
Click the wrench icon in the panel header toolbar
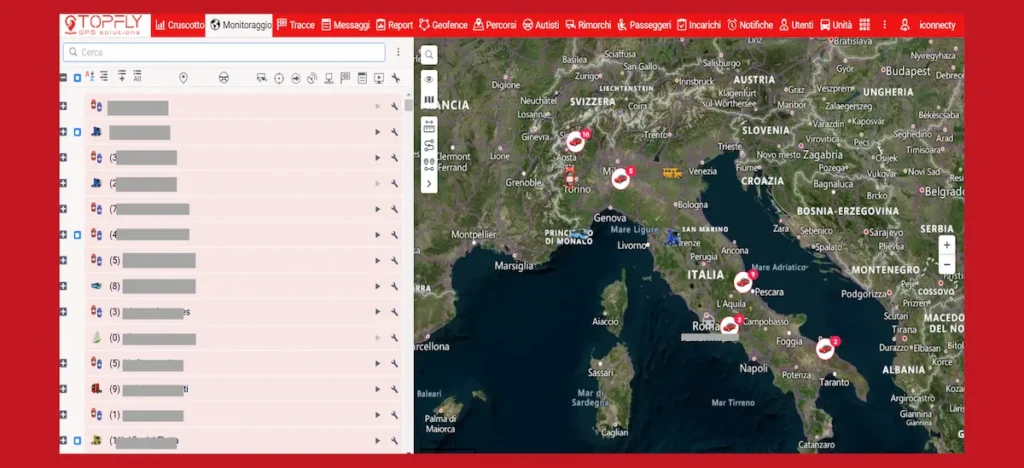(396, 78)
